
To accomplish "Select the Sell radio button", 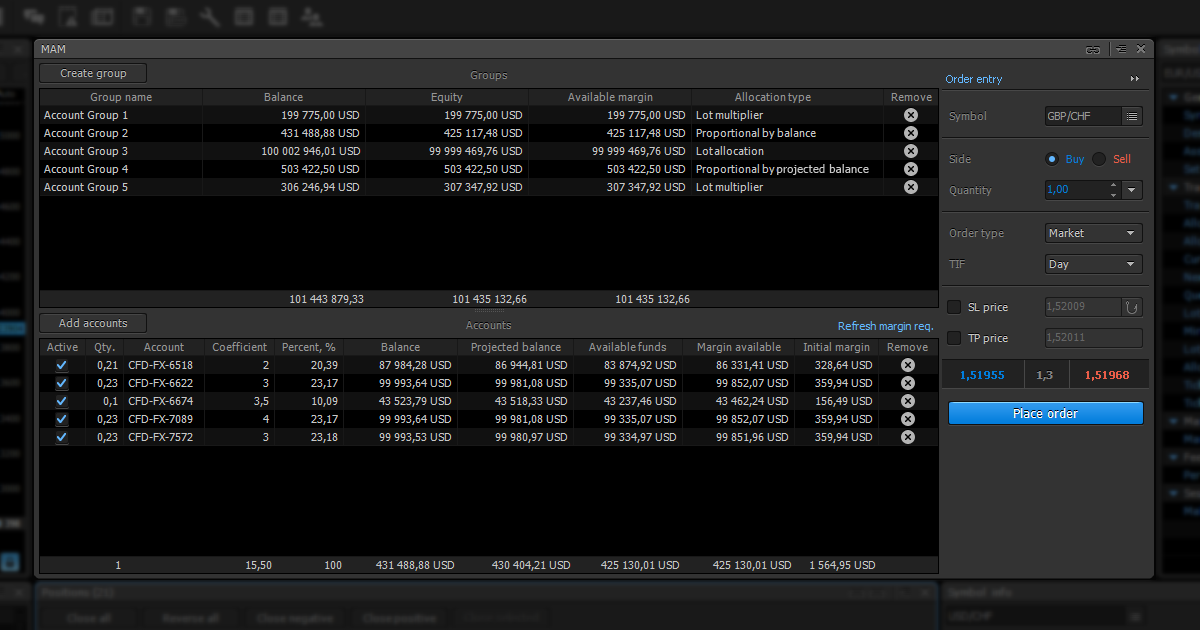I will click(1100, 159).
